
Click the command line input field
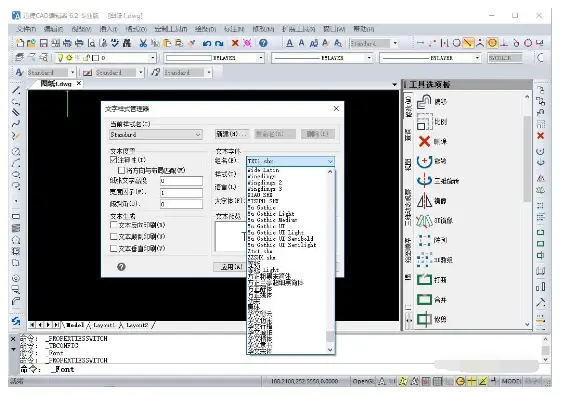click(x=282, y=370)
